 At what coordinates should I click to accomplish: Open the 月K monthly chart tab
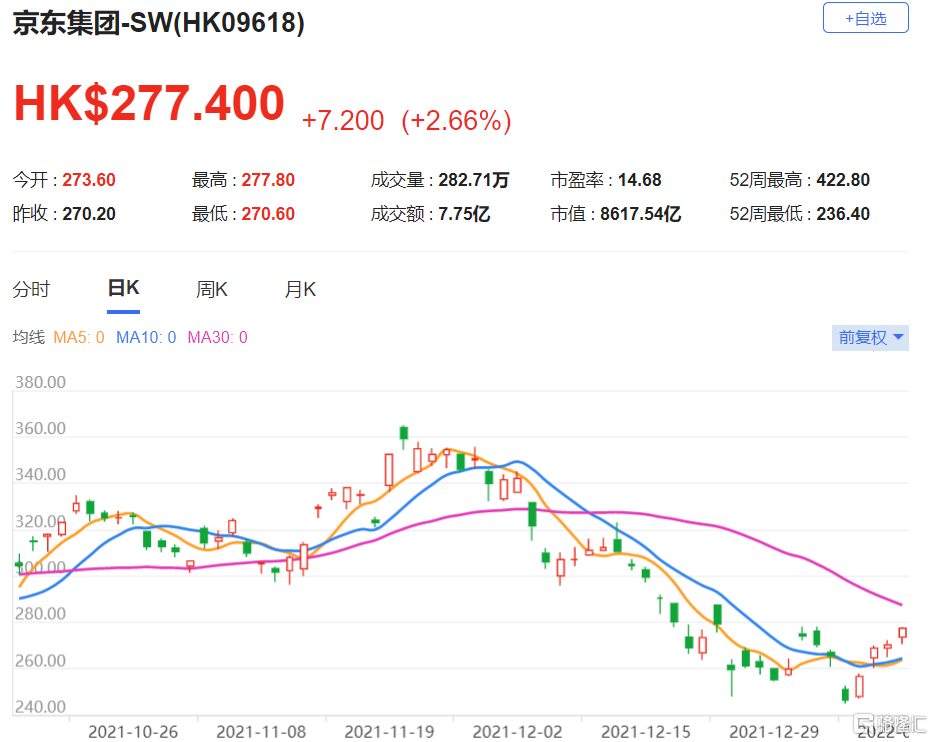[300, 289]
